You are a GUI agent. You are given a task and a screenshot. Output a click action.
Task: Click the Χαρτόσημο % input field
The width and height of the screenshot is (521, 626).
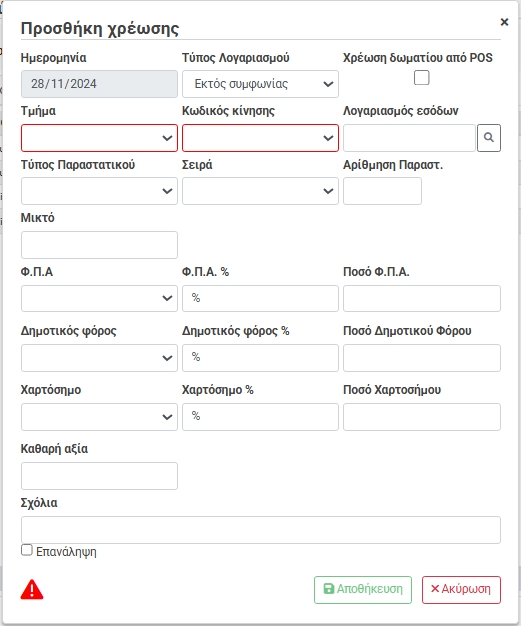click(260, 417)
